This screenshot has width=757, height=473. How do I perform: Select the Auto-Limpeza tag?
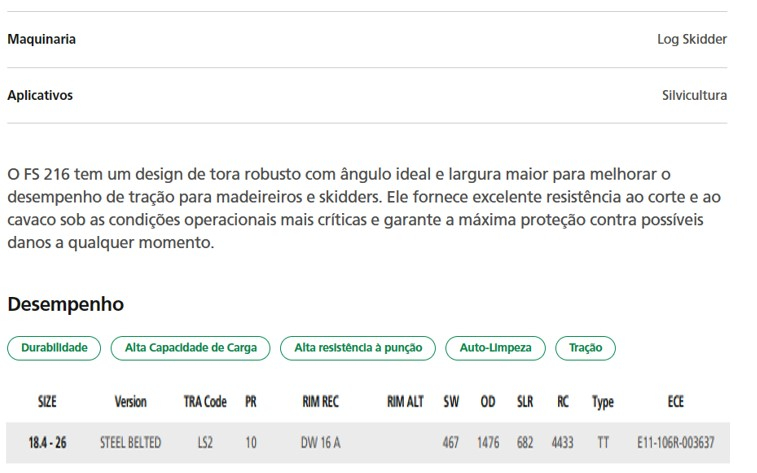pos(495,348)
